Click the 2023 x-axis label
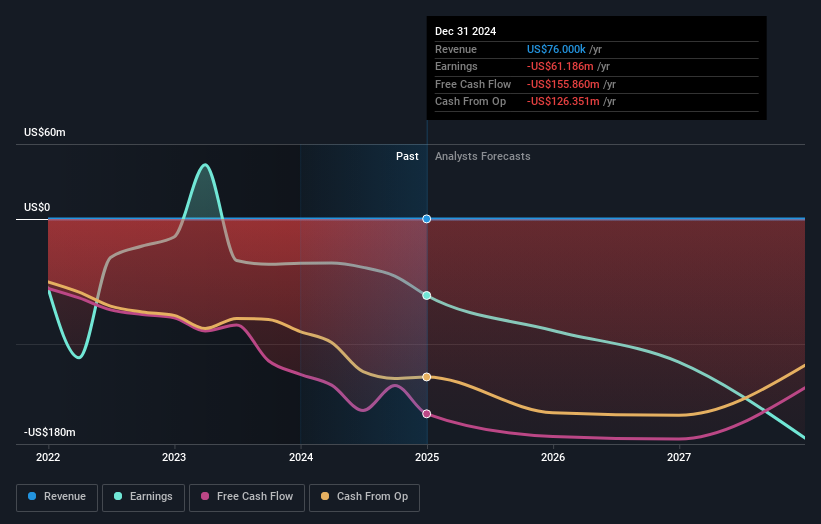 point(174,457)
